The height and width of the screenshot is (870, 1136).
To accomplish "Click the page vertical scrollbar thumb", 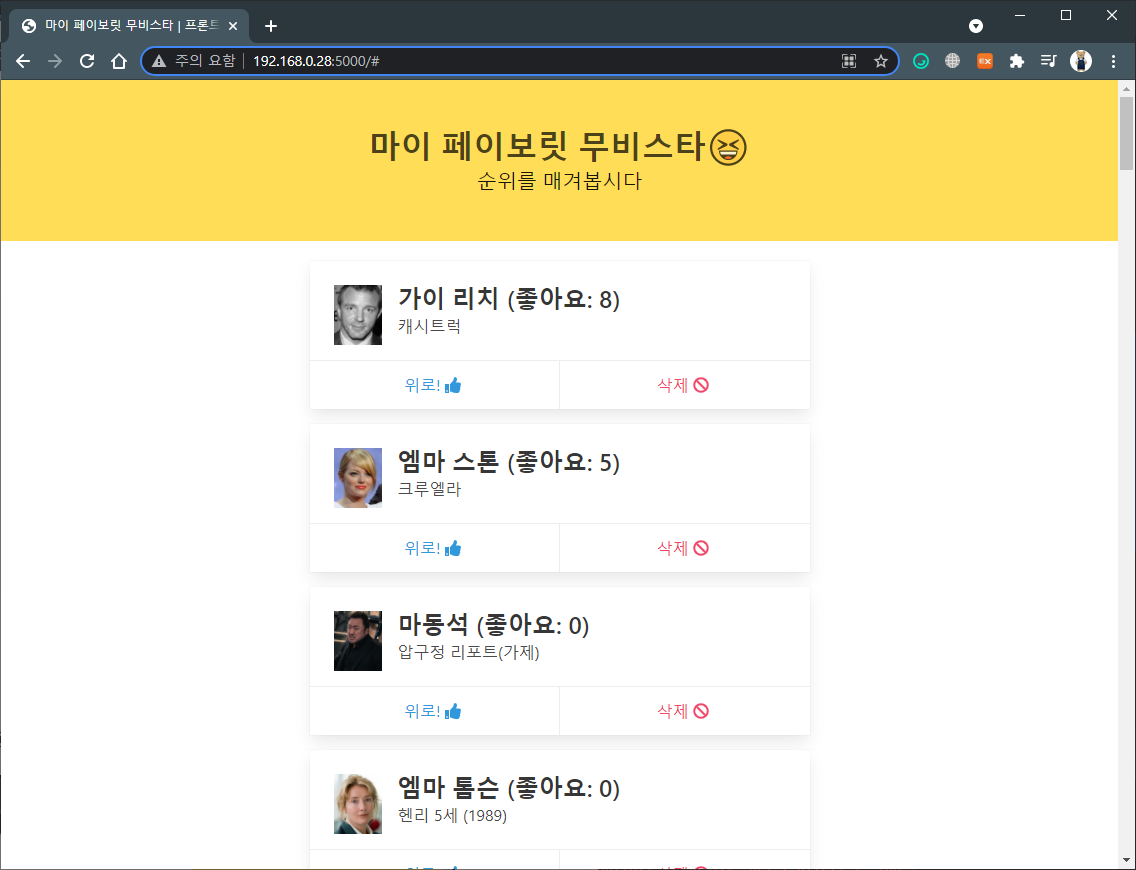I will pos(1127,133).
